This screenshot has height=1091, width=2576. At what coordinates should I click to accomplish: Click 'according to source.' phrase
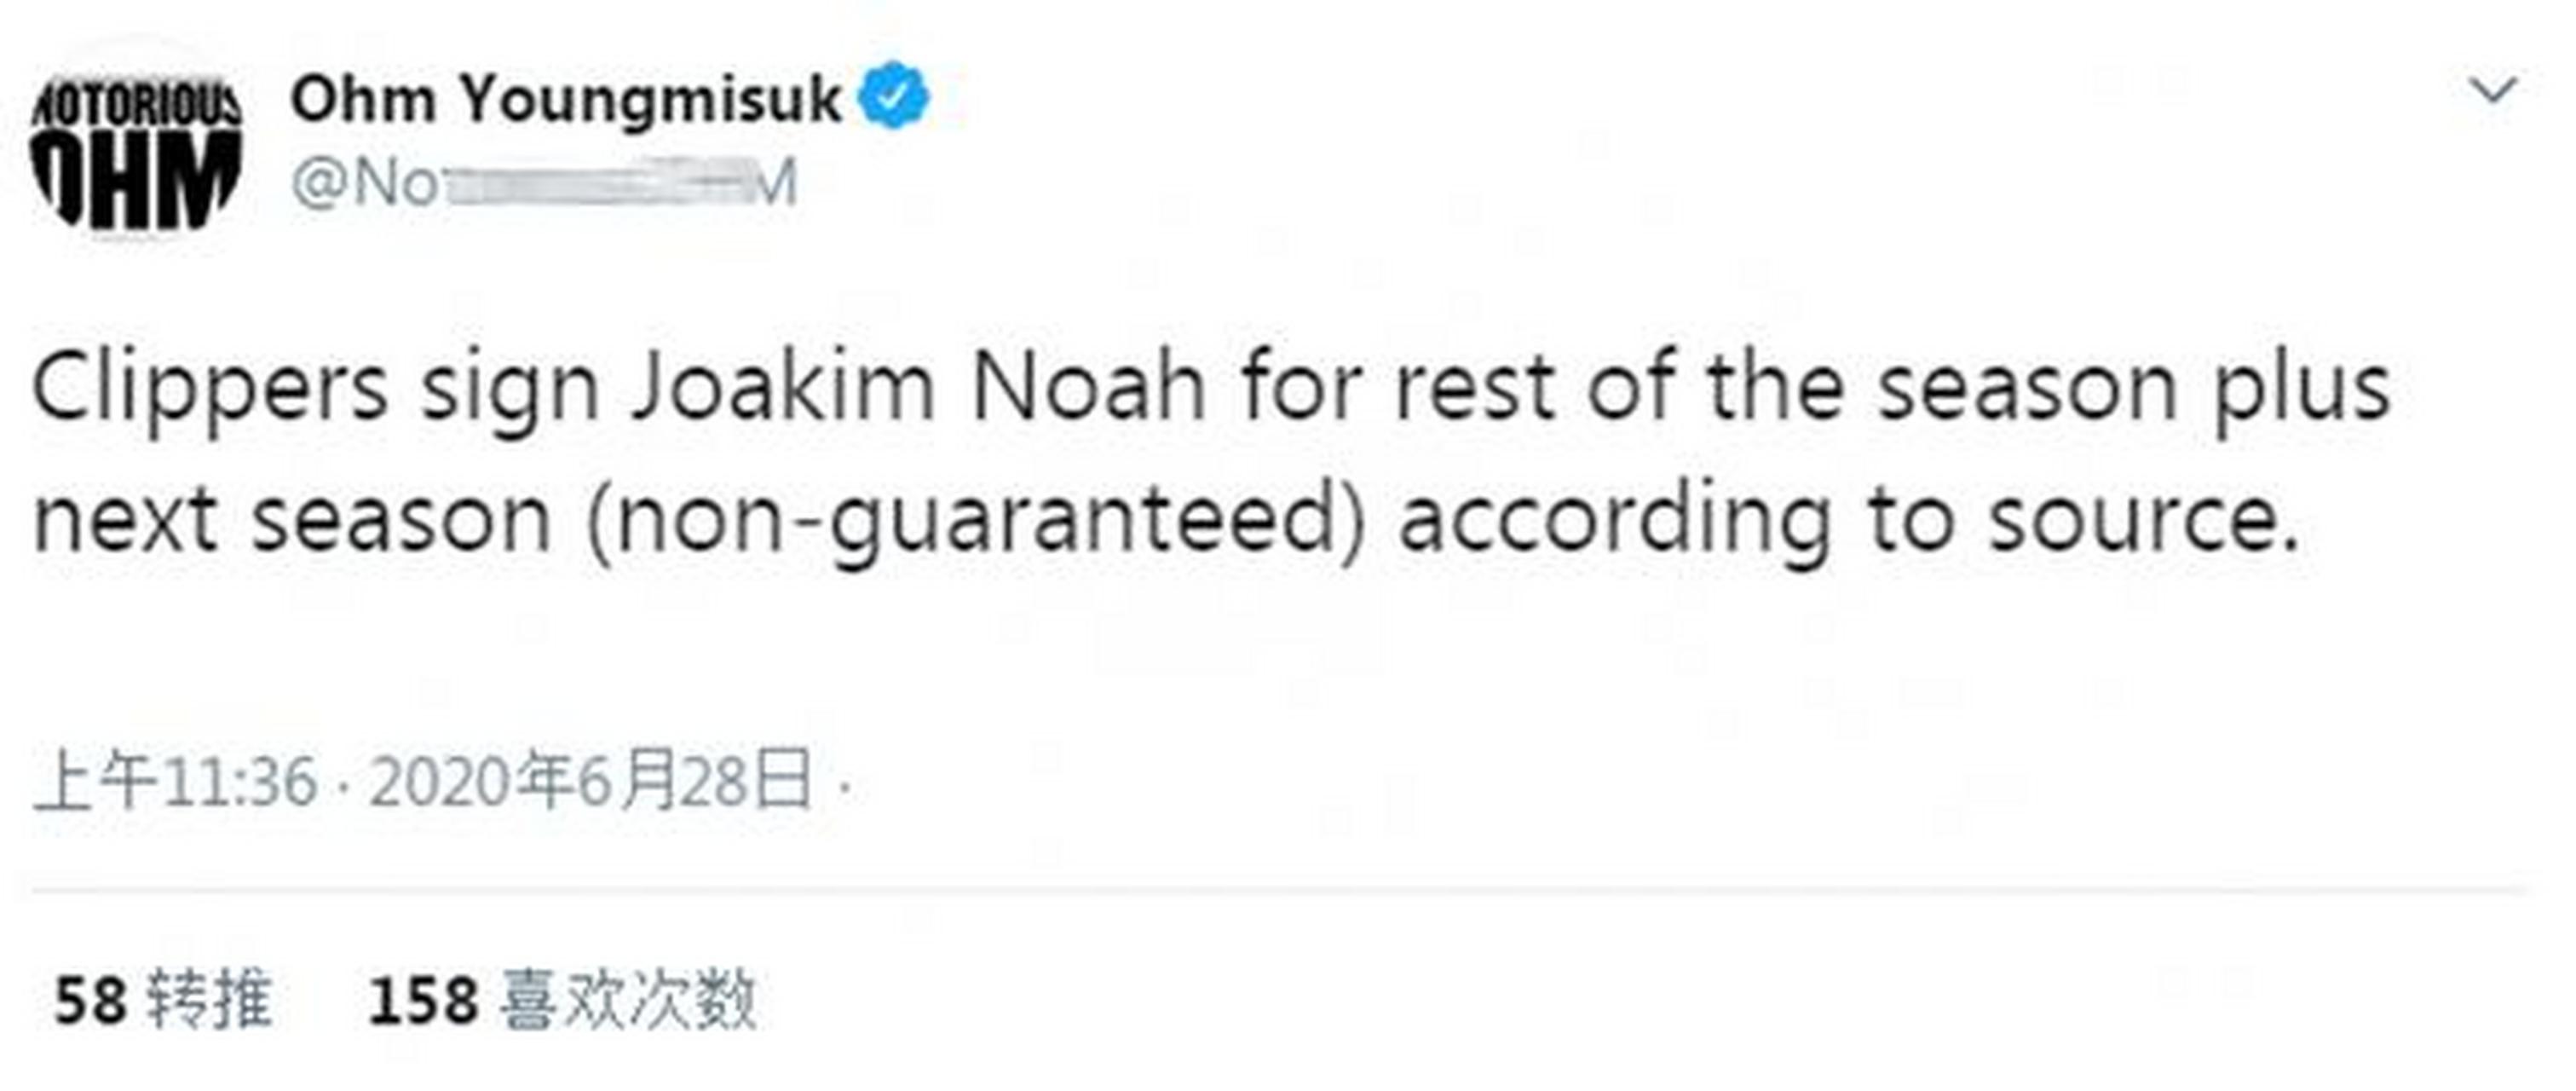point(1850,520)
